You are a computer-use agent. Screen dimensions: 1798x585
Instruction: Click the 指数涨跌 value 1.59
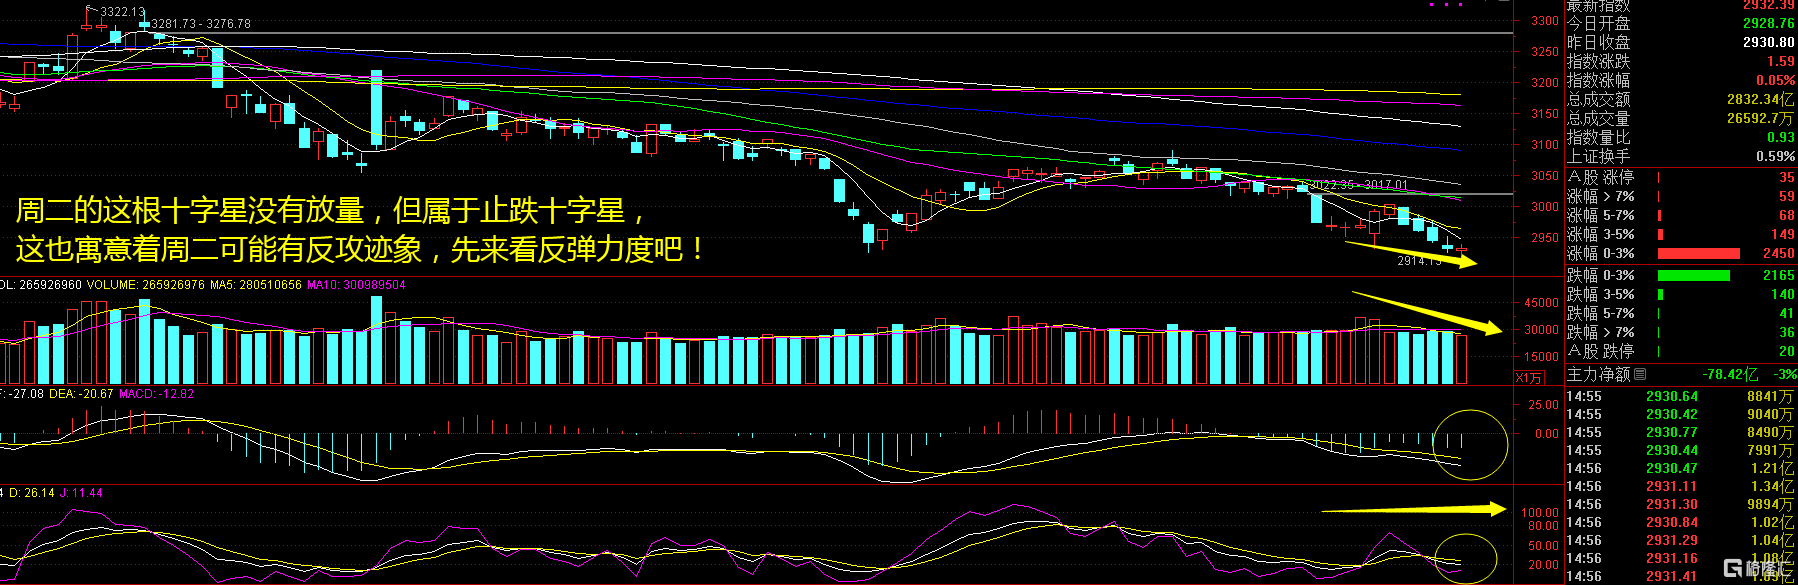coord(1780,61)
